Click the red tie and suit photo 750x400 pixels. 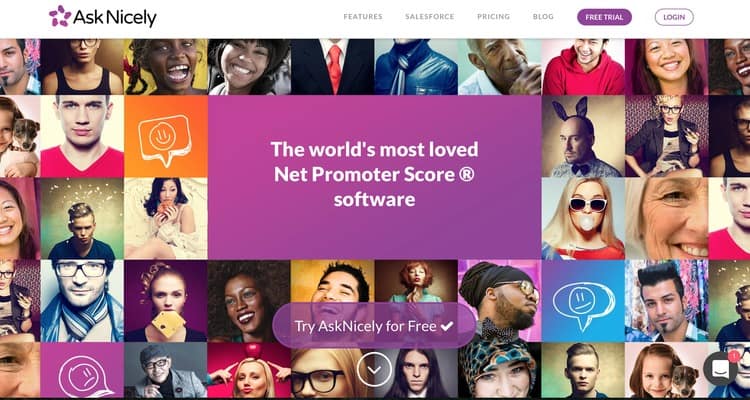[332, 67]
